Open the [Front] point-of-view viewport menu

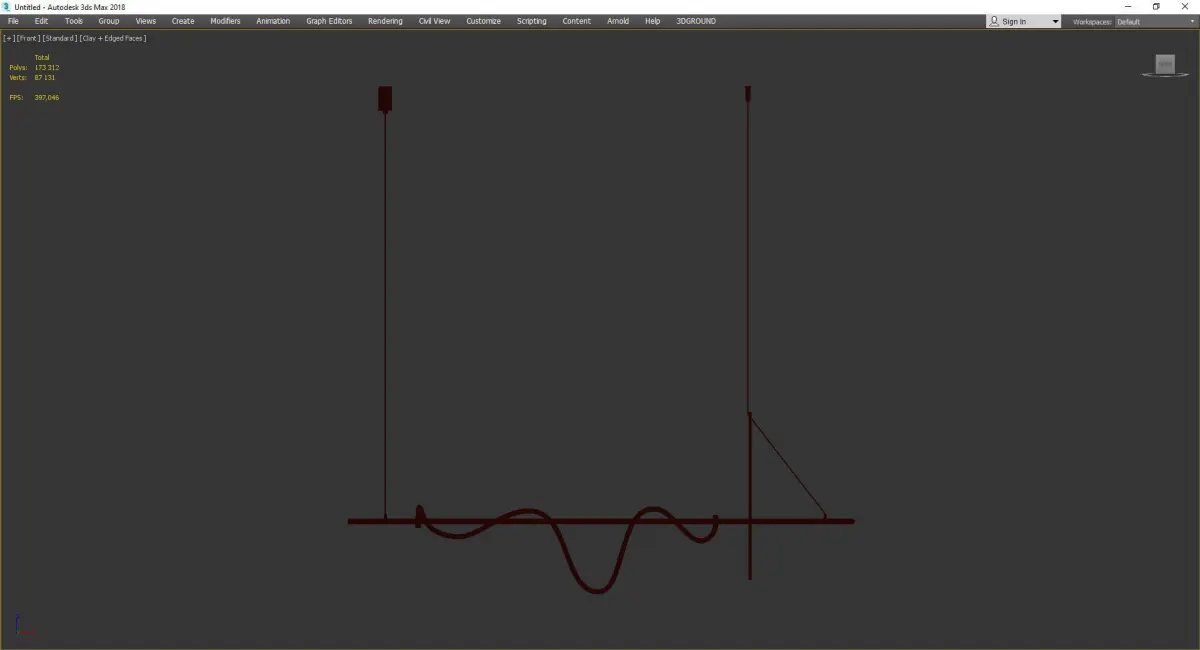point(27,38)
